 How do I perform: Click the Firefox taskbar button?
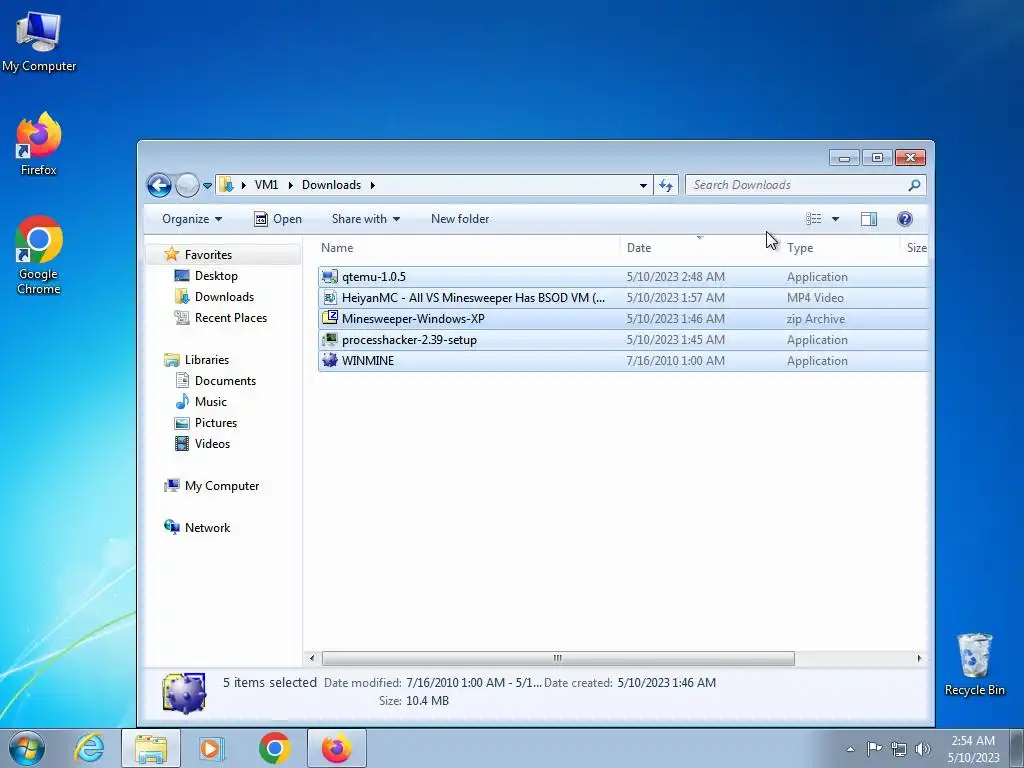coord(336,748)
